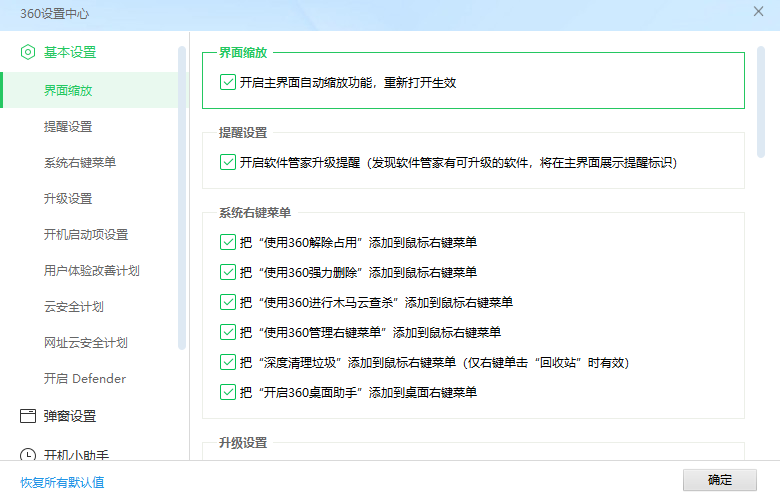Click the sidebar vertical scrollbar
Image resolution: width=780 pixels, height=500 pixels.
tap(182, 198)
